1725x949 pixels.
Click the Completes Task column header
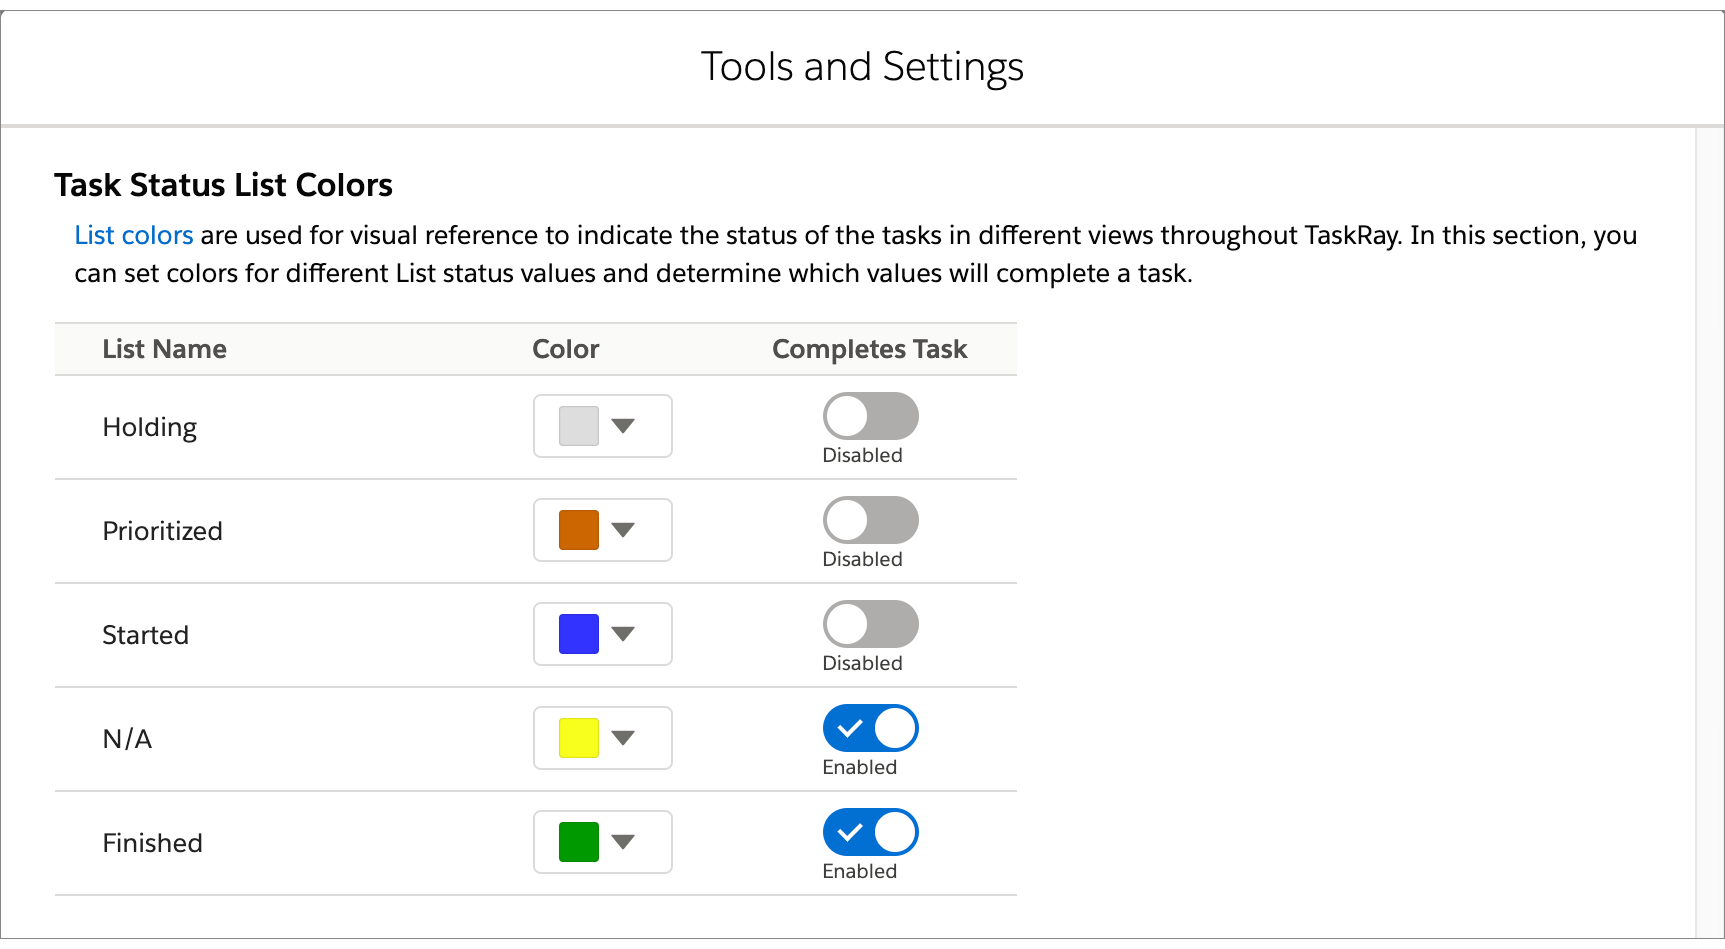click(x=869, y=349)
